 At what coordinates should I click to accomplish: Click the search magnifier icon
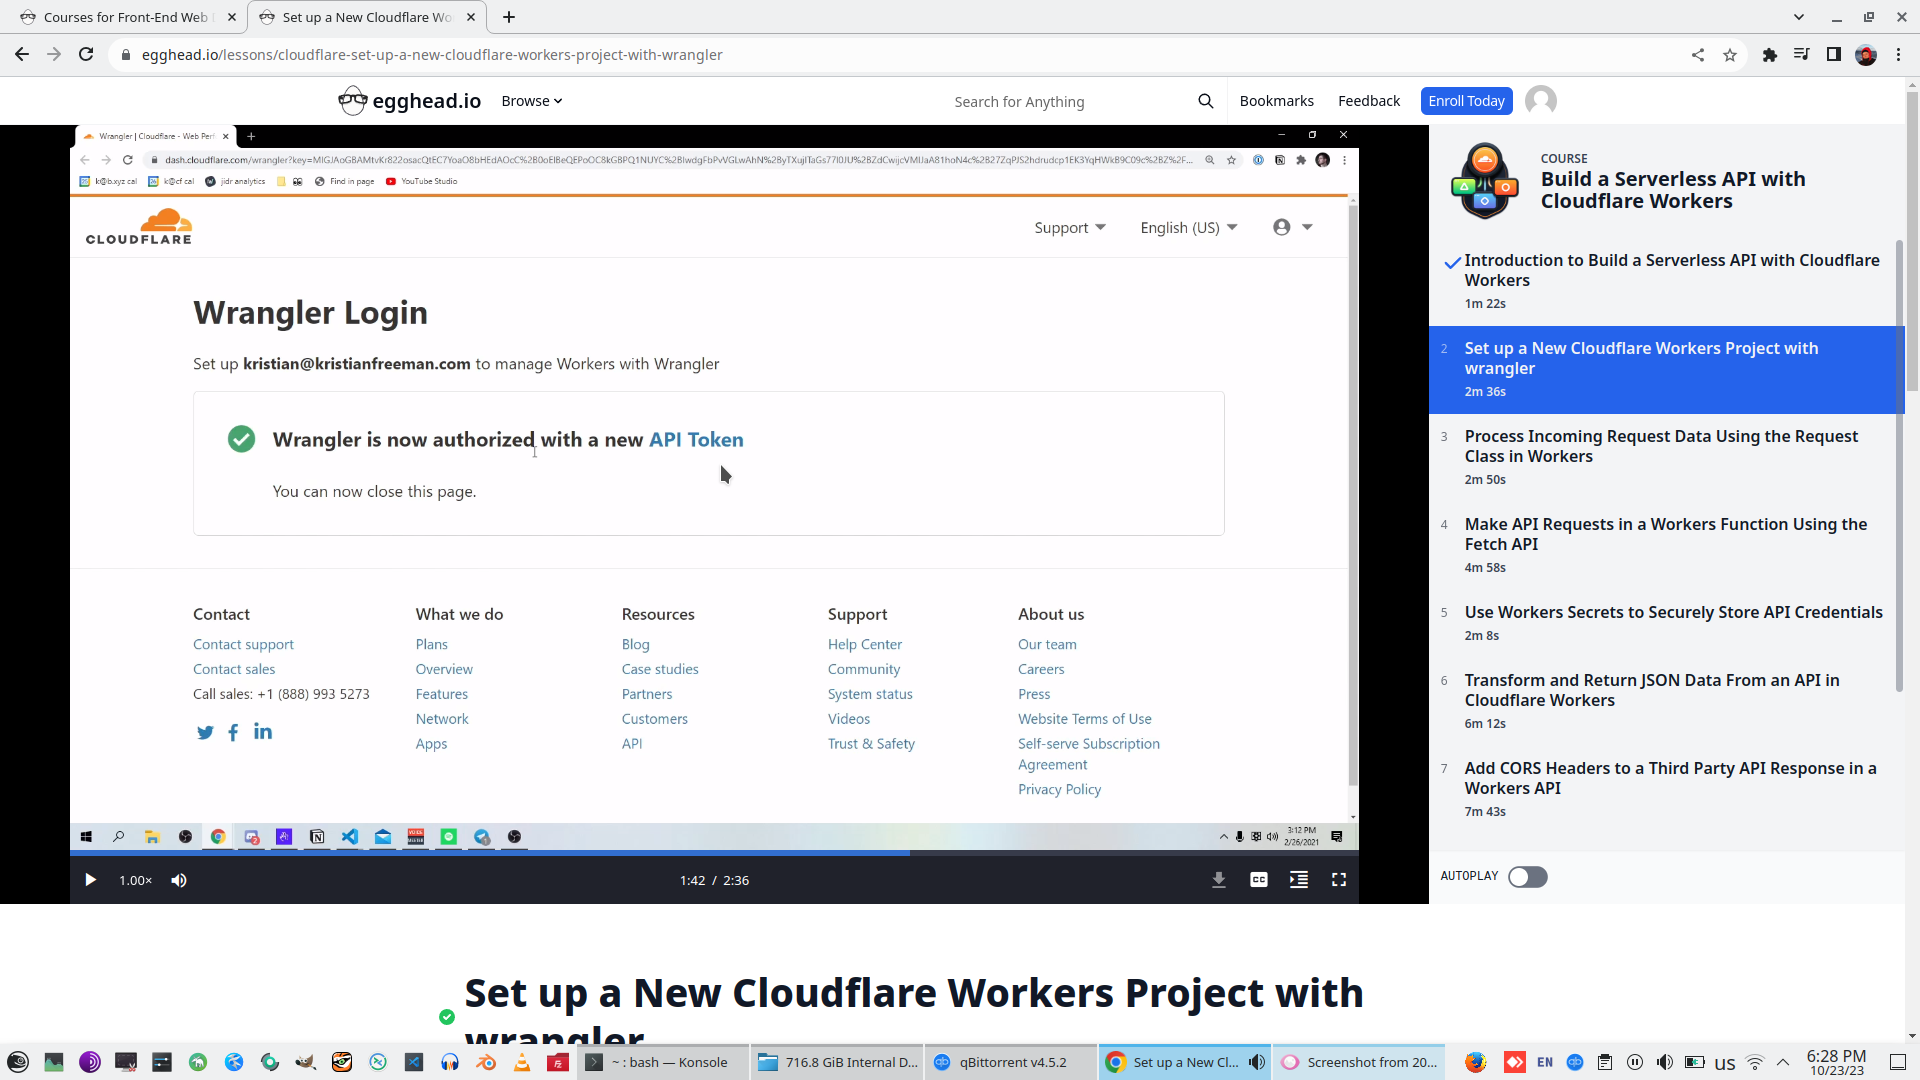(x=1205, y=101)
